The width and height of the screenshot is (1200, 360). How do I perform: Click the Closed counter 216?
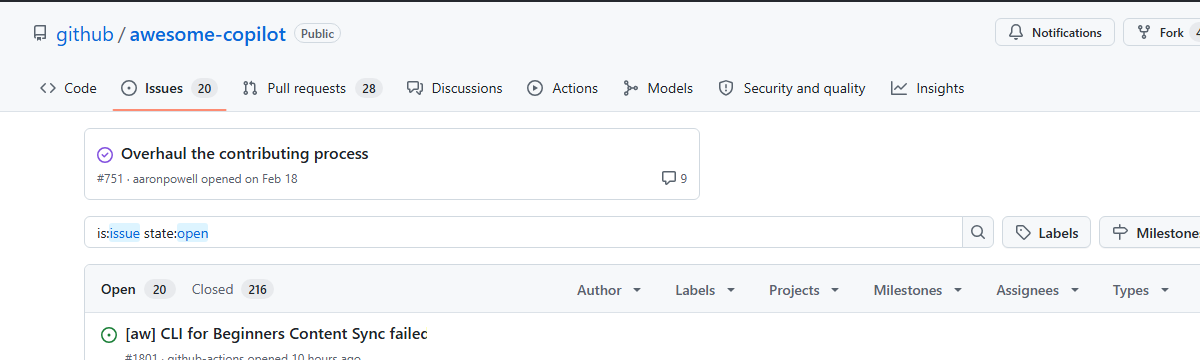(x=257, y=290)
